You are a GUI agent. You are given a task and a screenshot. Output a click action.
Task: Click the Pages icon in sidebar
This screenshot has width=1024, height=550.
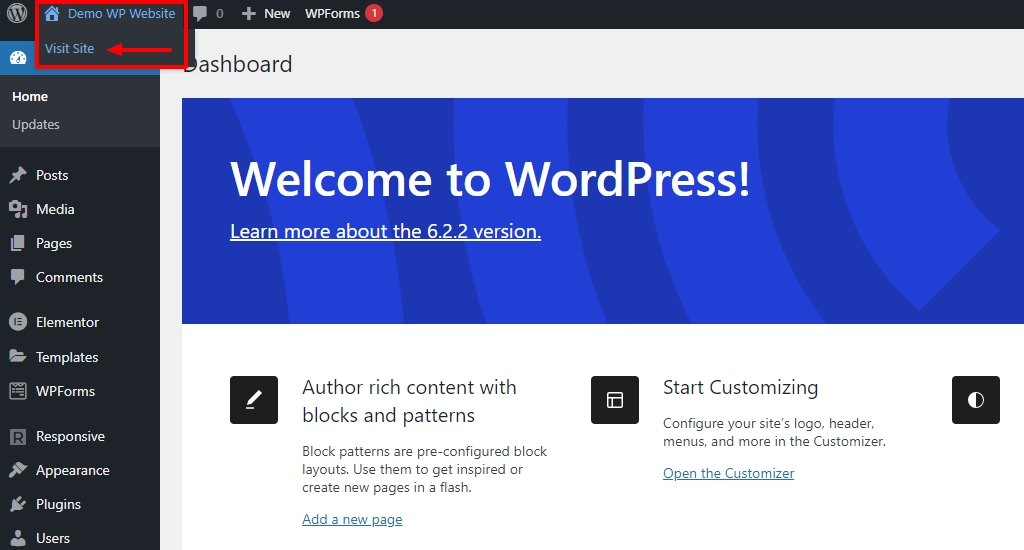(x=18, y=243)
